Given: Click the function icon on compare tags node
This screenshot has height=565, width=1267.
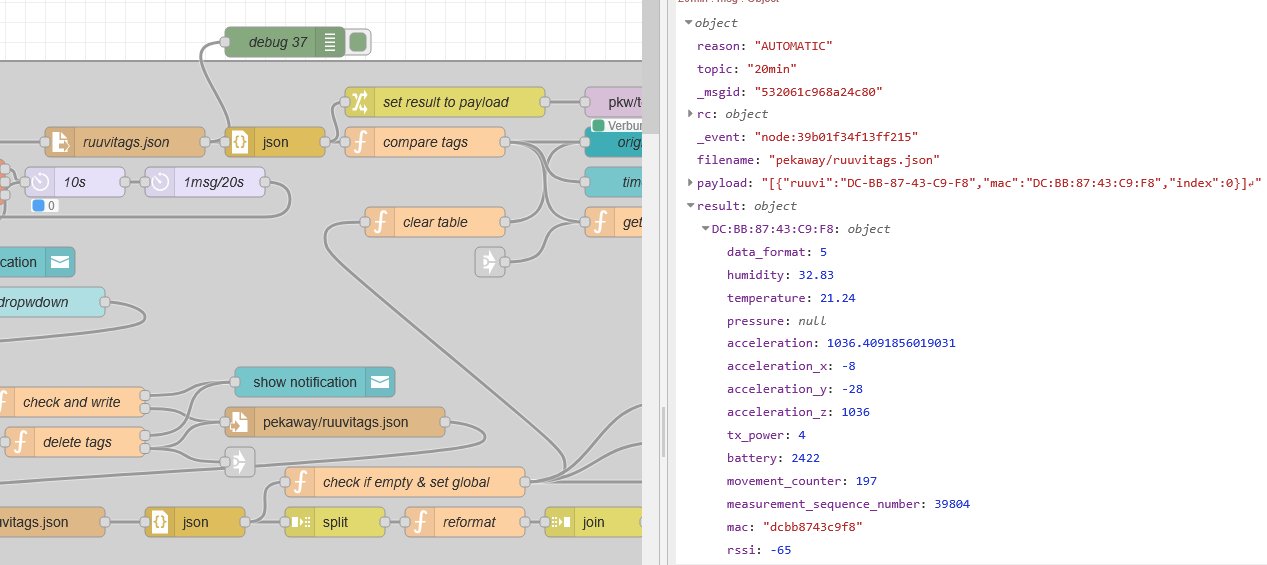Looking at the screenshot, I should [x=360, y=142].
